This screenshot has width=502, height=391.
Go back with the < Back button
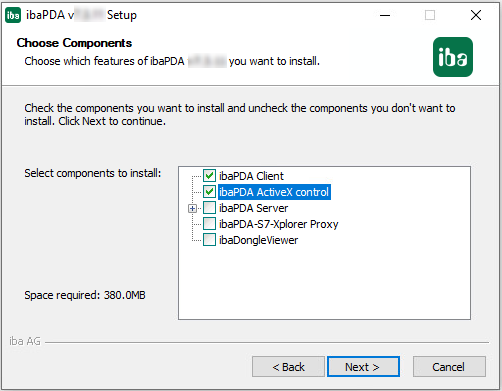288,367
